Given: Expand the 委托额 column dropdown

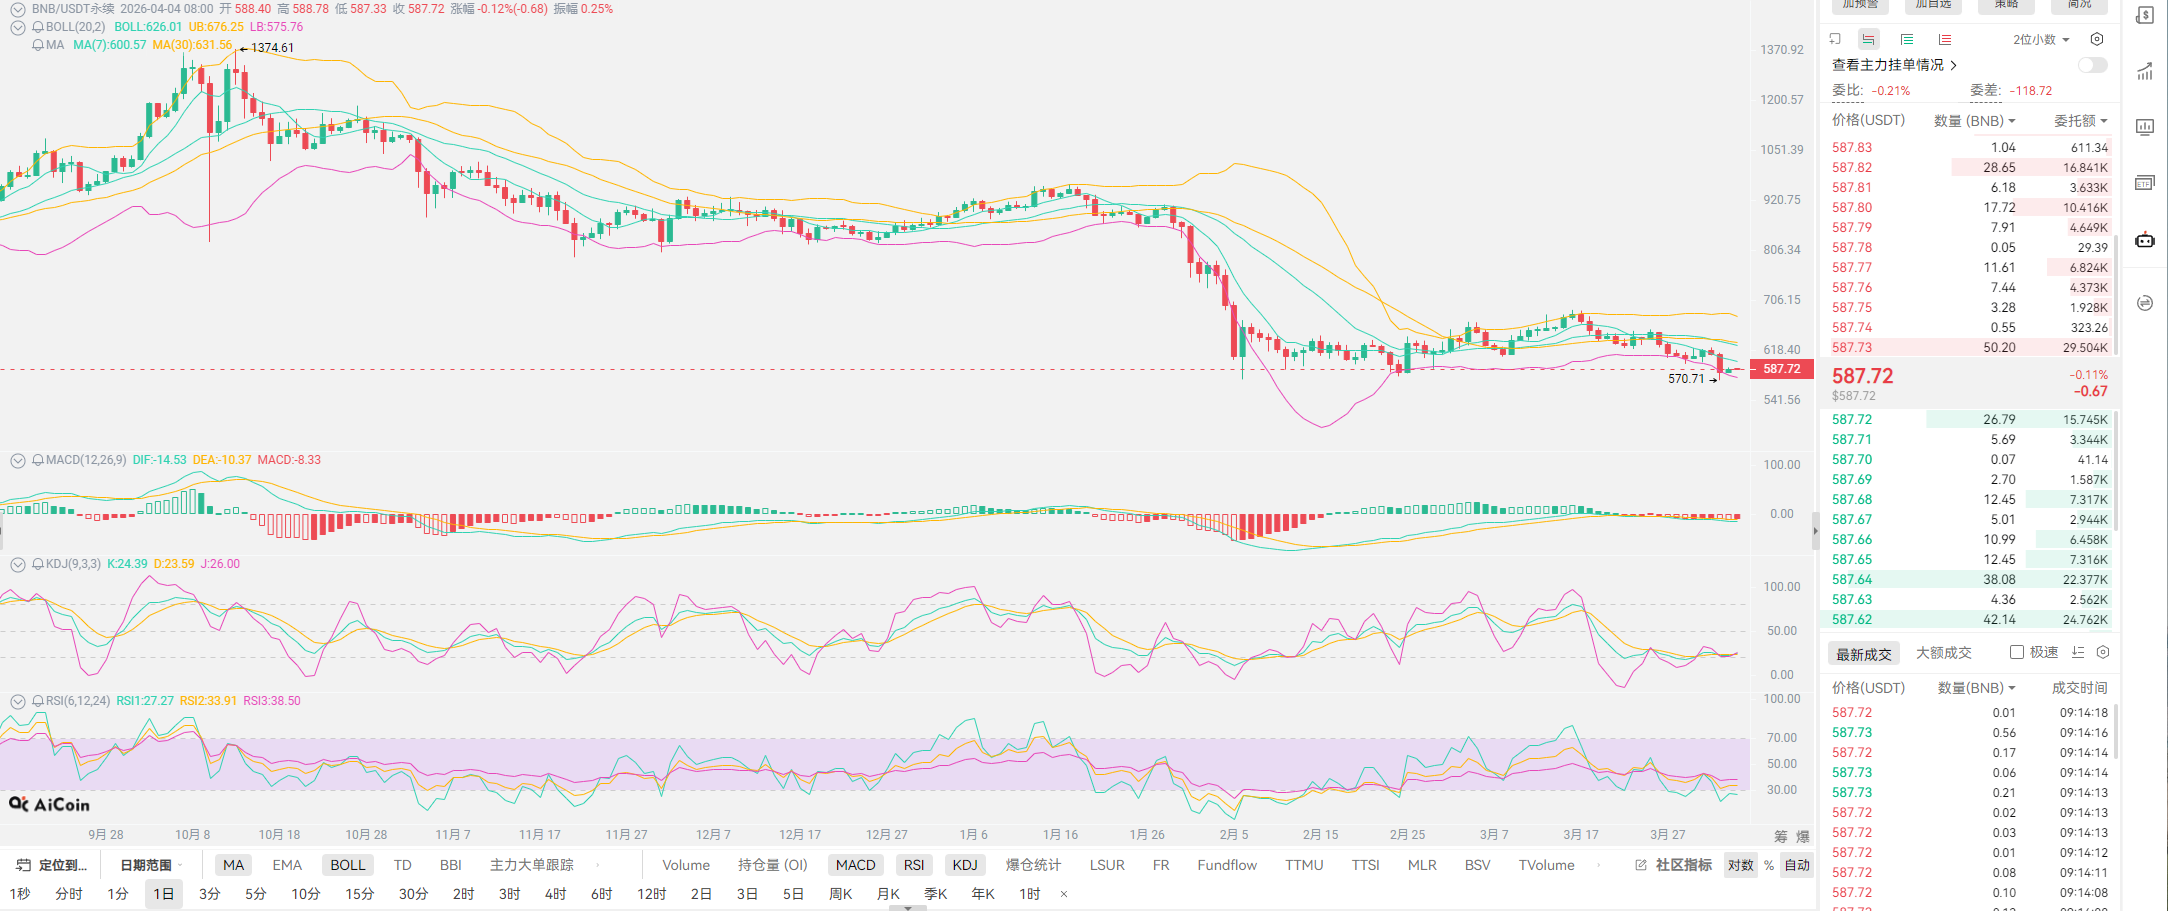Looking at the screenshot, I should 2080,121.
